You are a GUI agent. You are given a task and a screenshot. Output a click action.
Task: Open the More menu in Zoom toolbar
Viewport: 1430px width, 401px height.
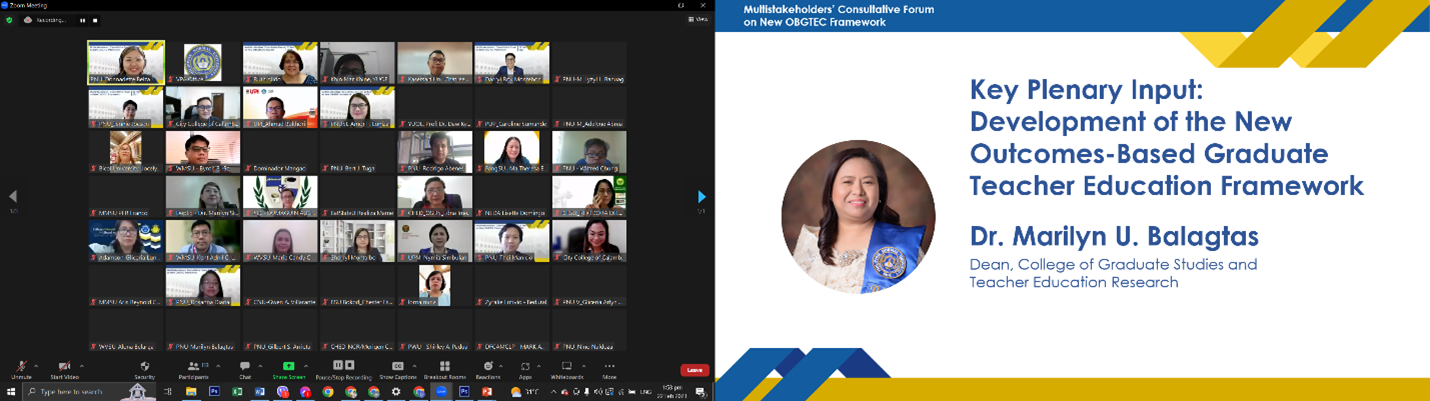coord(609,368)
